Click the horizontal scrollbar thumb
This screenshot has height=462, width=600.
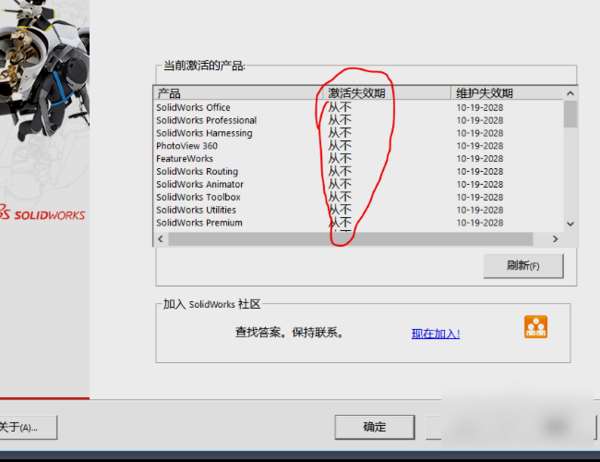click(x=351, y=239)
